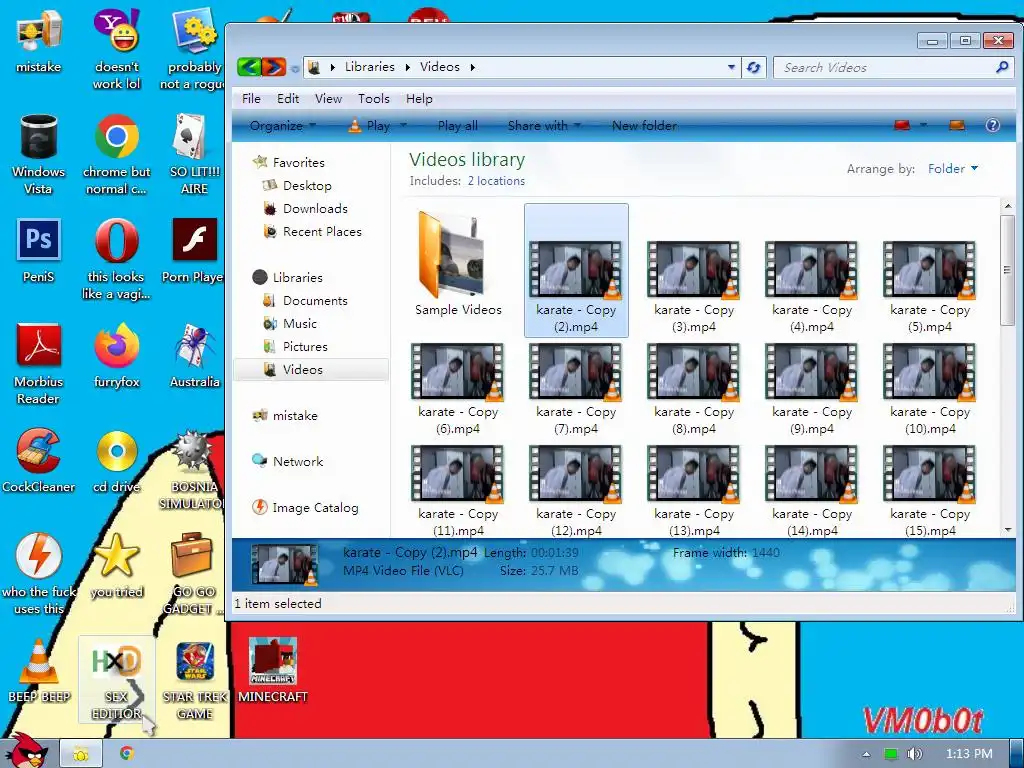Select karate - Copy (3).mp4
This screenshot has width=1024, height=768.
(694, 287)
